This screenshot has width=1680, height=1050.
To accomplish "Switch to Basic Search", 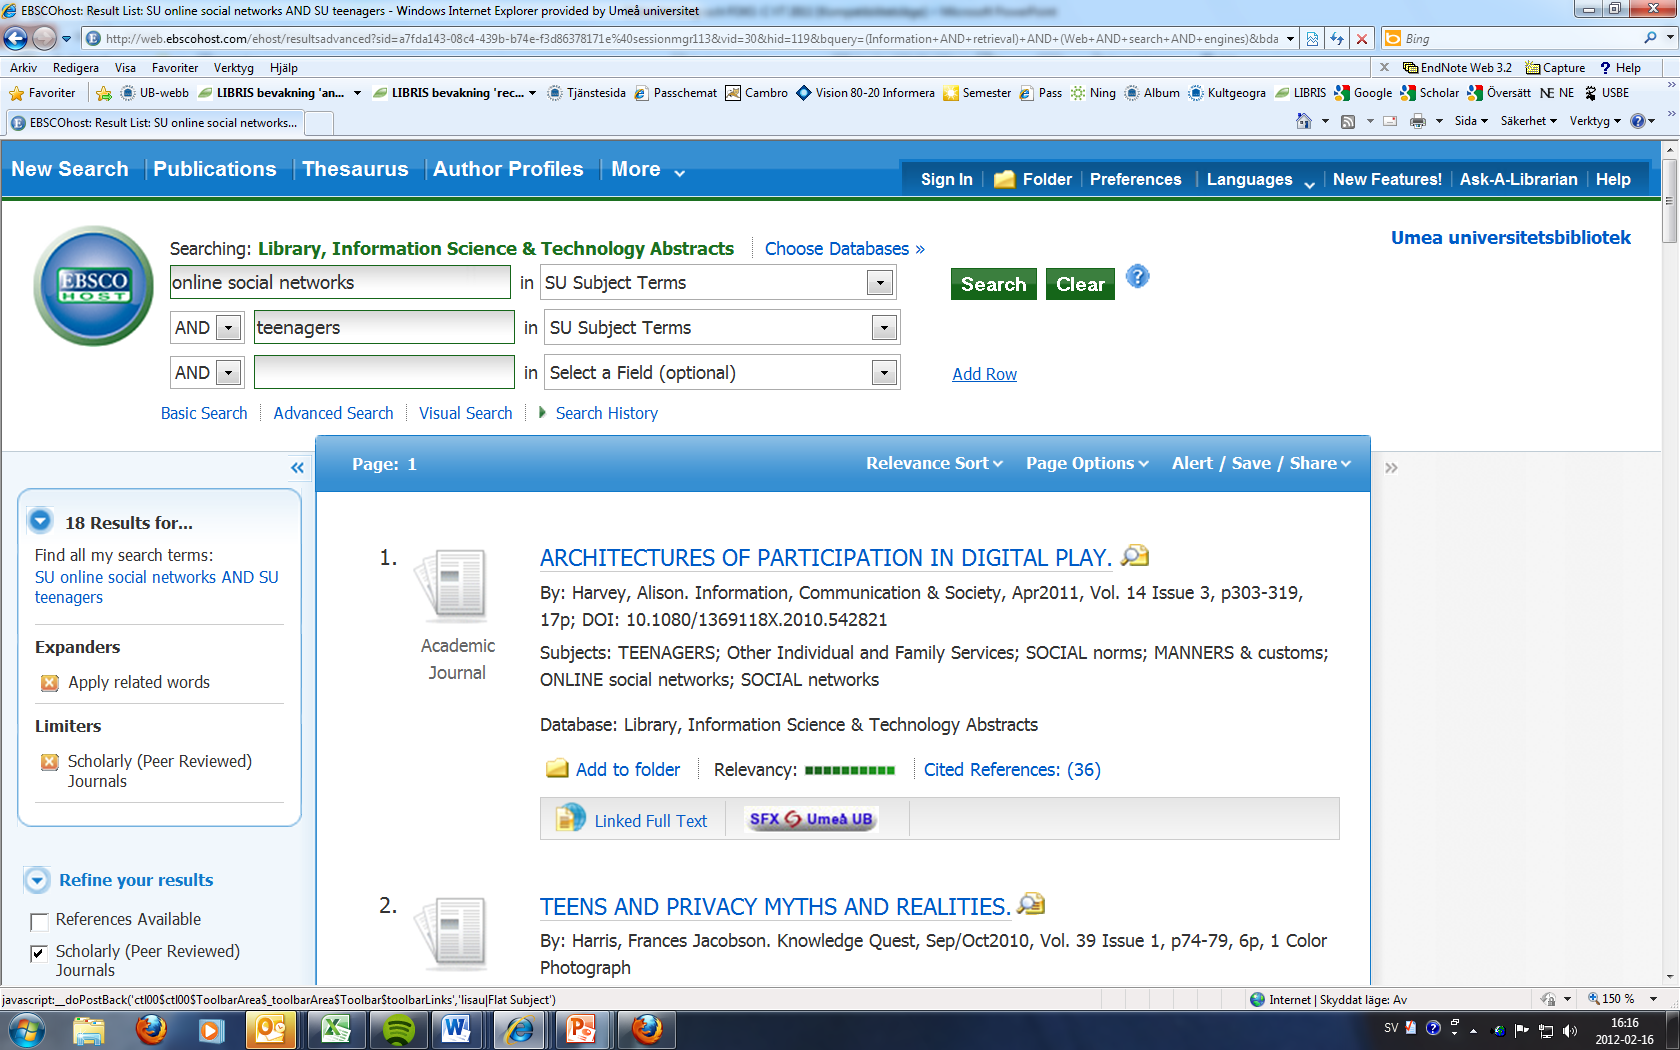I will tap(204, 413).
